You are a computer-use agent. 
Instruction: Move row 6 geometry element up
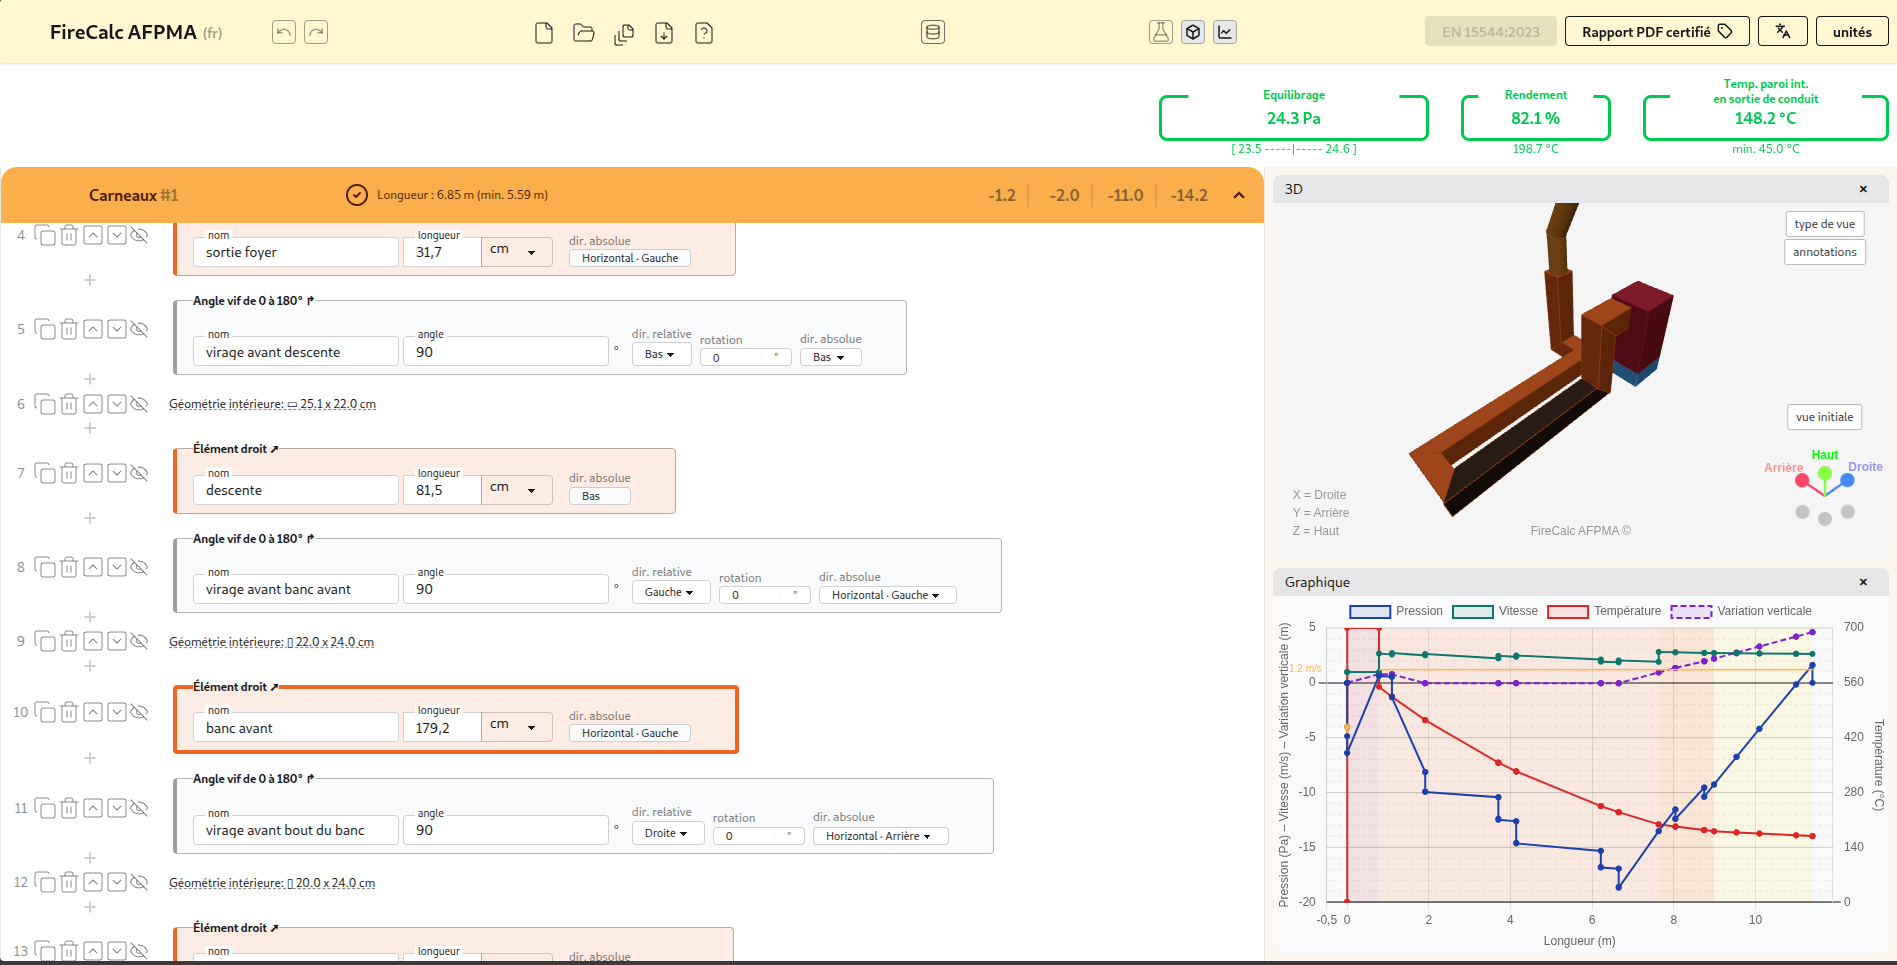93,404
